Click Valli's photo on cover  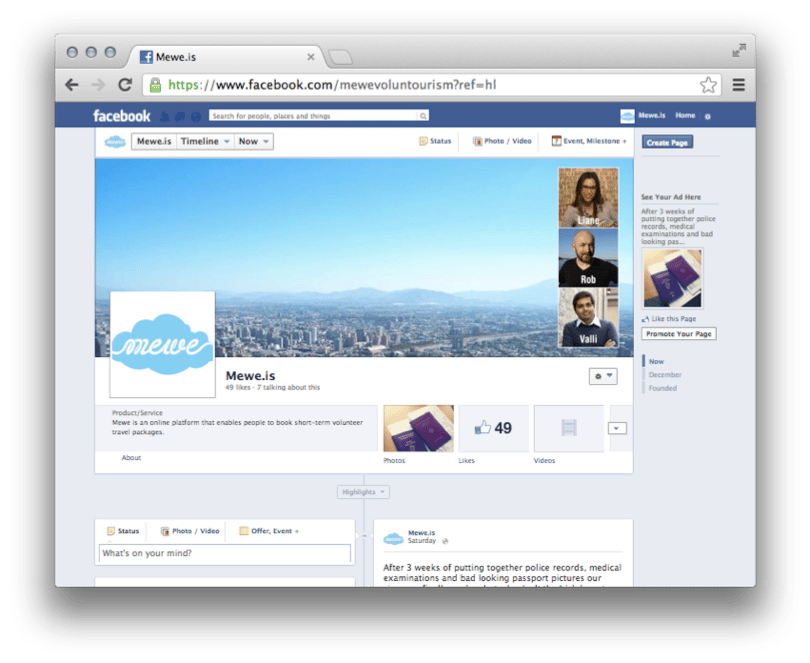pyautogui.click(x=588, y=317)
